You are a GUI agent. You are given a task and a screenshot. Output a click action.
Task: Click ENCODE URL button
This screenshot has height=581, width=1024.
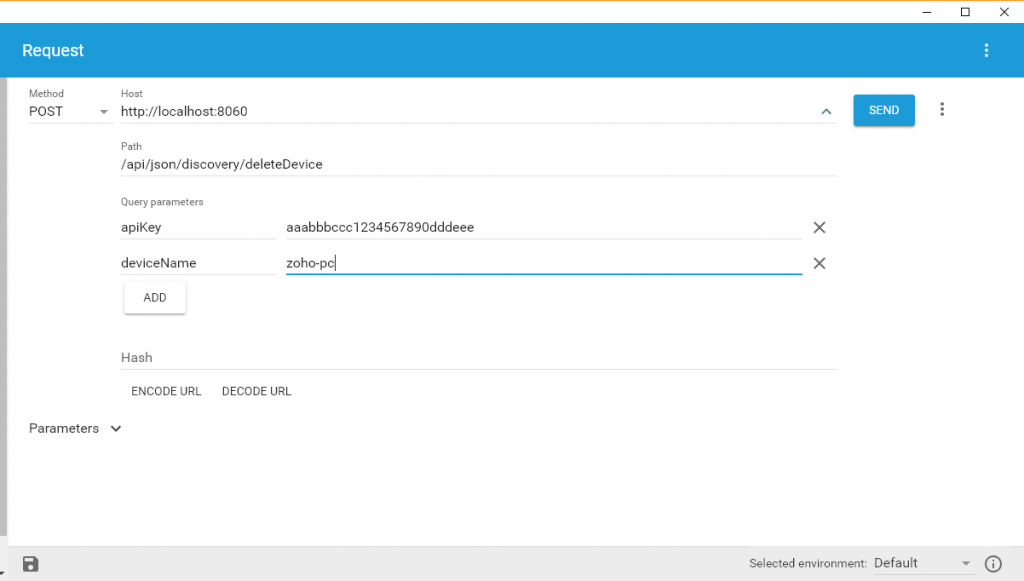(166, 391)
